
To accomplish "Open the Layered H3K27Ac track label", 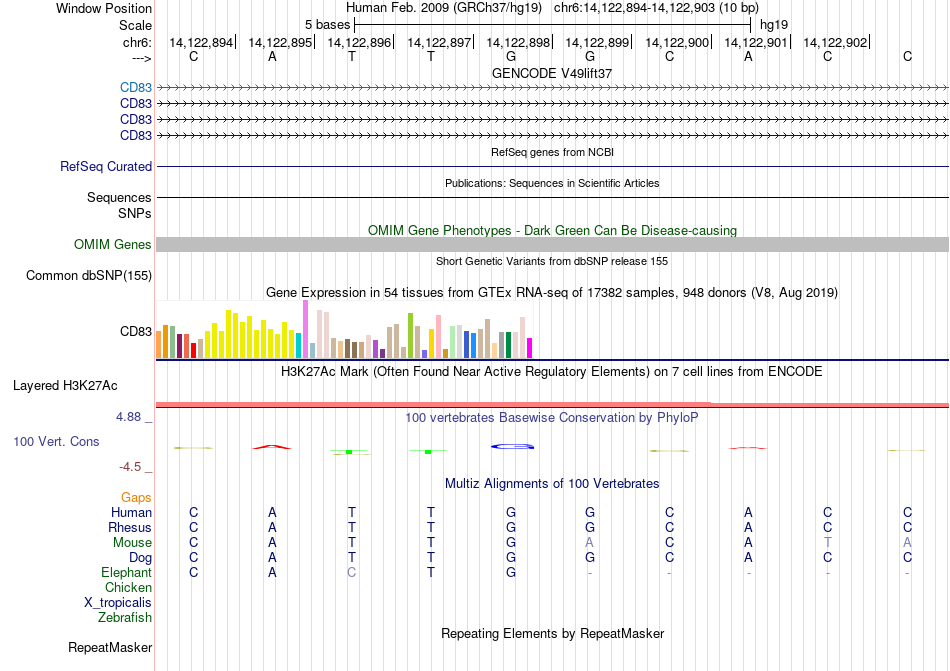I will pos(65,386).
